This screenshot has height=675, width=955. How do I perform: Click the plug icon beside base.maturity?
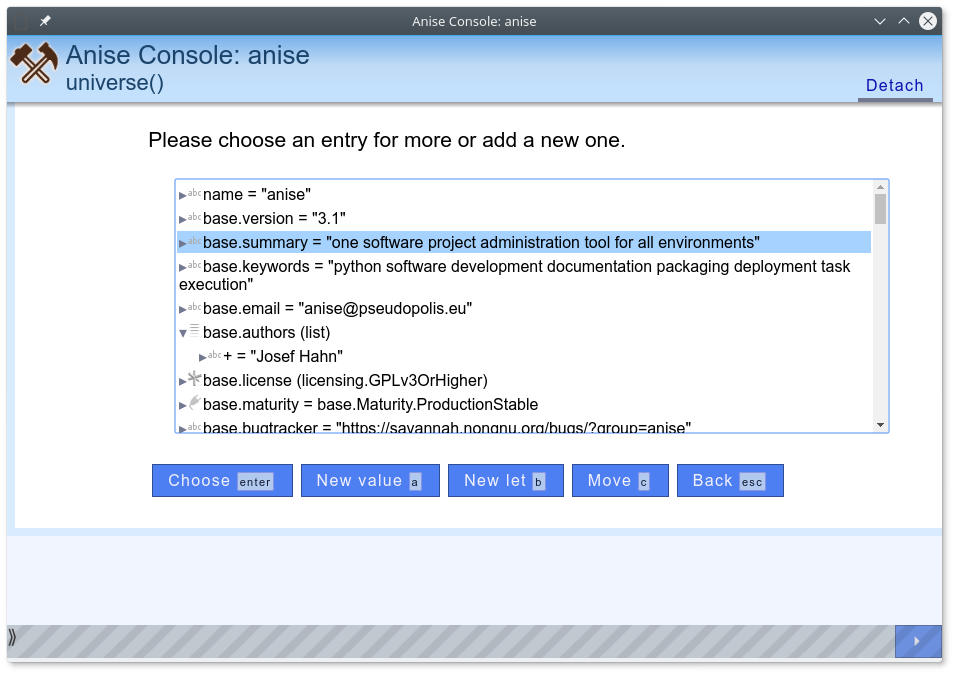(x=194, y=403)
